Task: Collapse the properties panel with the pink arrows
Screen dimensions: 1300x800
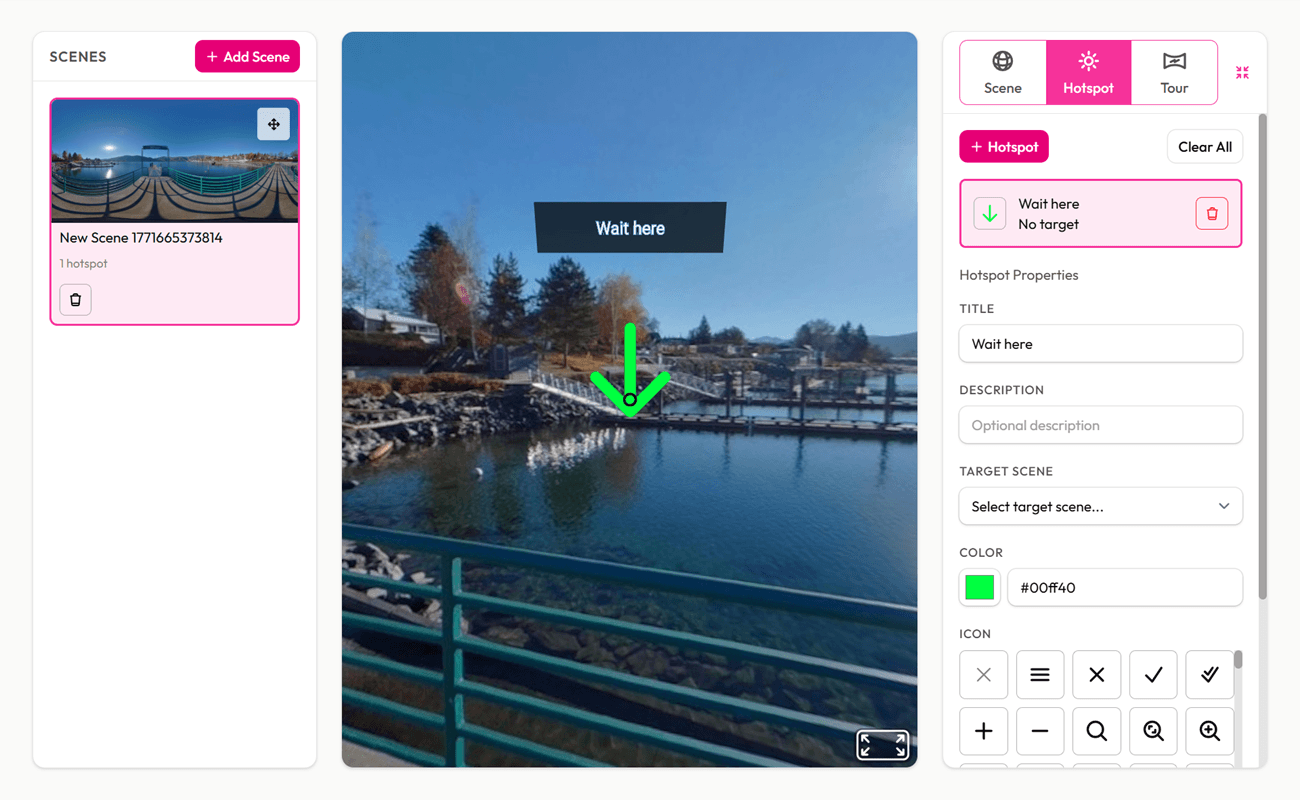Action: [1242, 73]
